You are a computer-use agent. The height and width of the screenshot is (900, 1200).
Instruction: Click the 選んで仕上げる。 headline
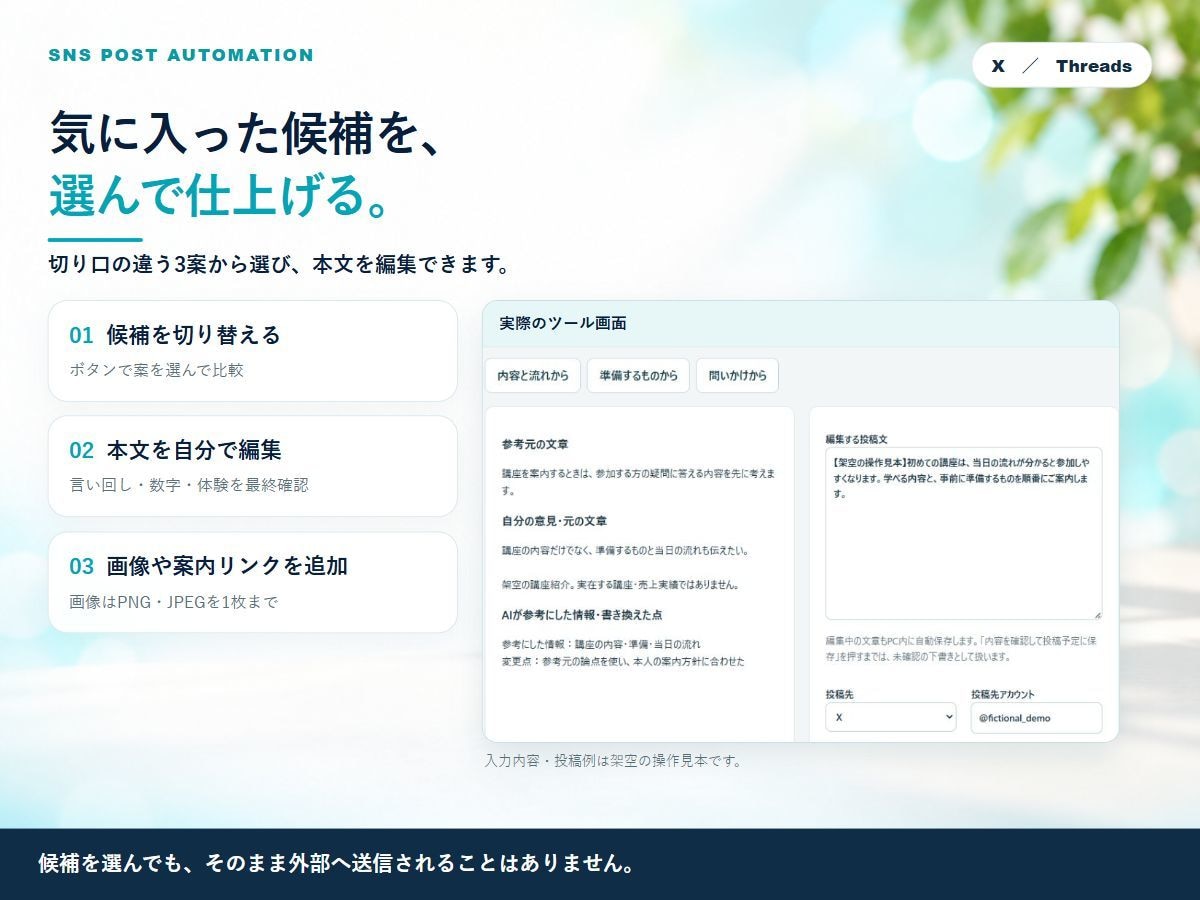[x=219, y=195]
